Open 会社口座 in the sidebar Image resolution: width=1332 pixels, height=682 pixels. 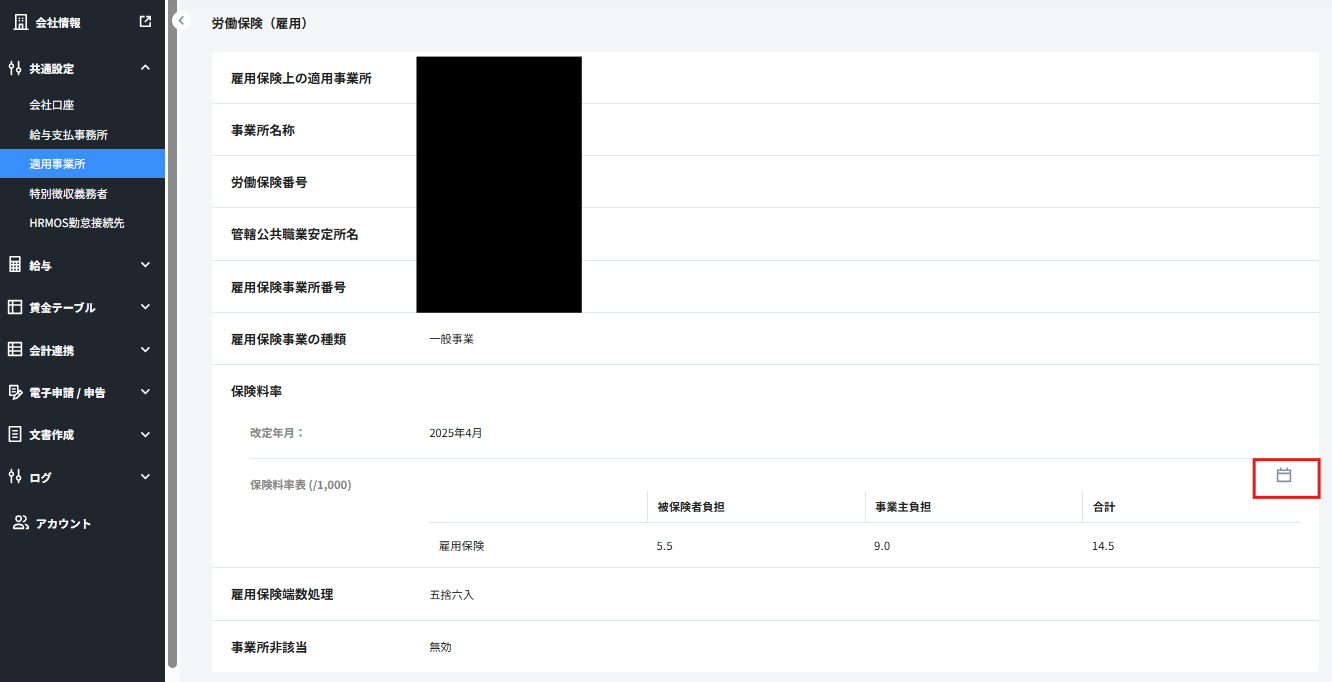pos(52,105)
